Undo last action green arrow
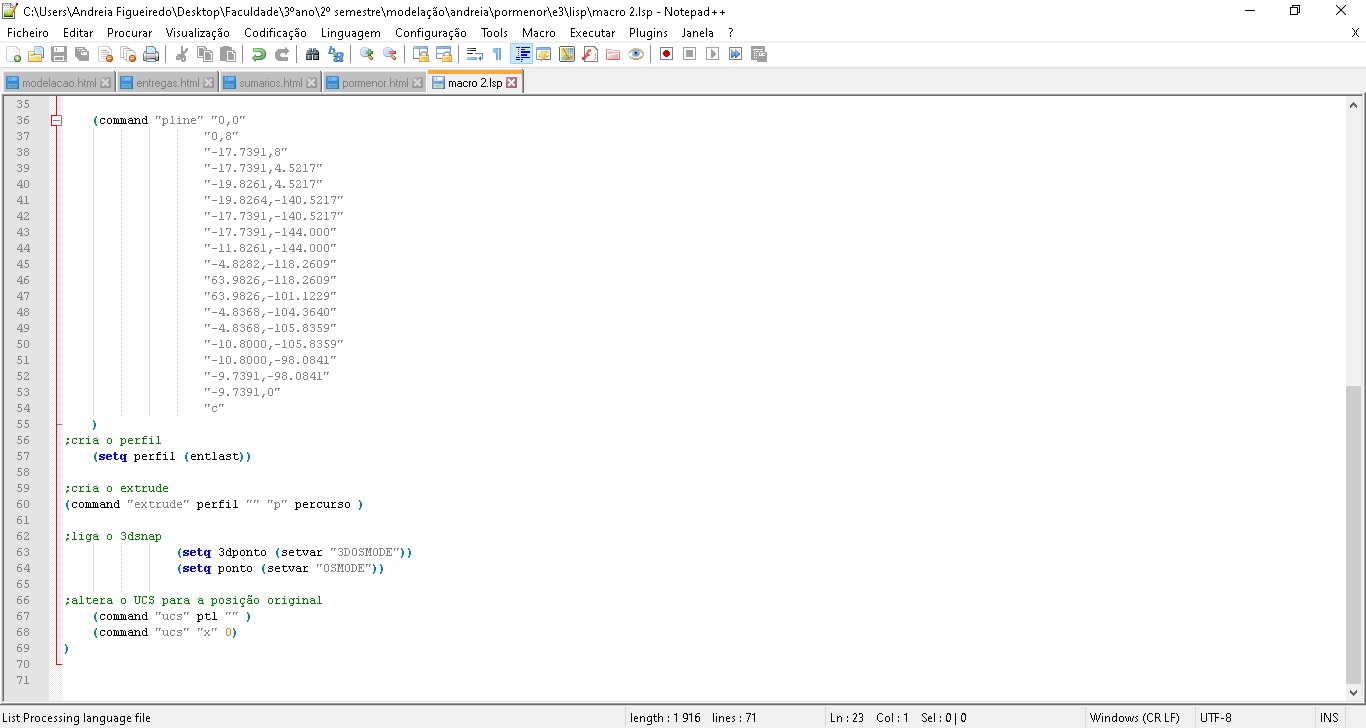1366x728 pixels. tap(259, 54)
